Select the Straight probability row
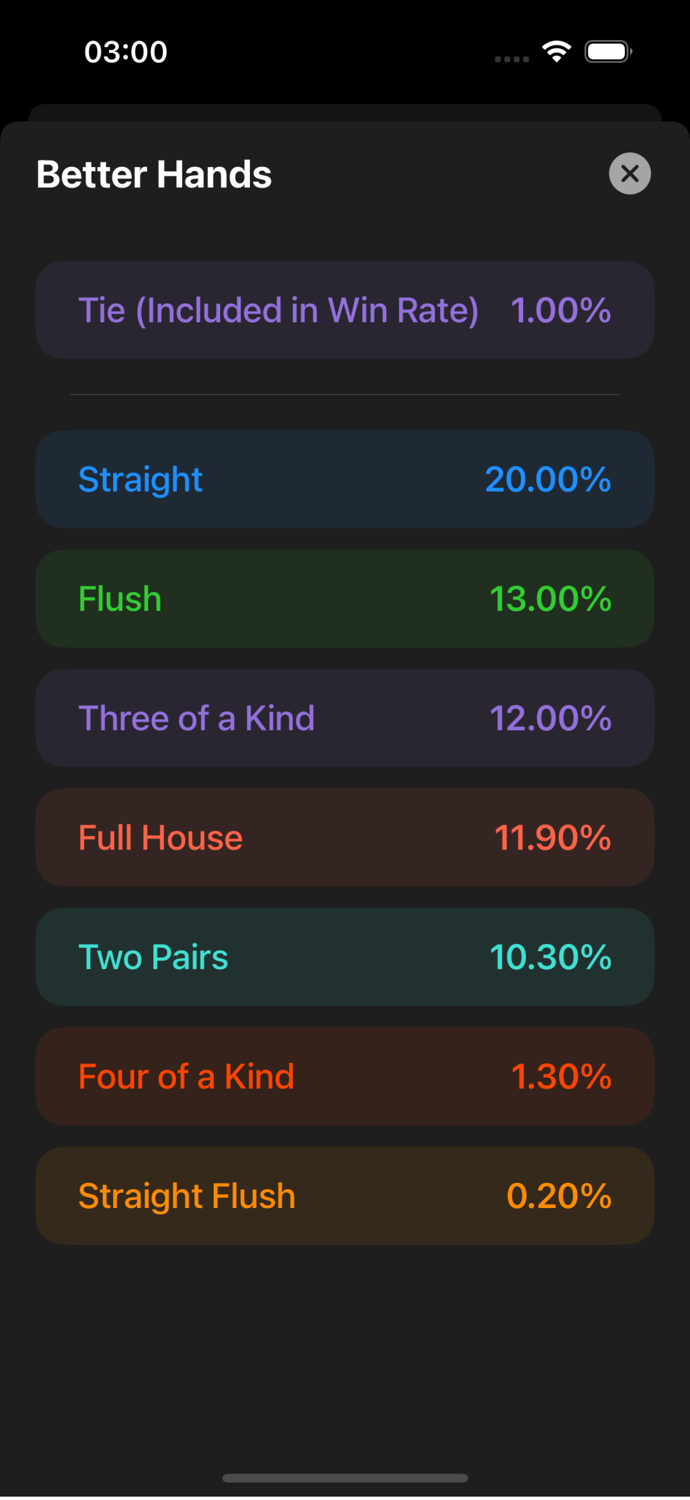Image resolution: width=690 pixels, height=1500 pixels. pos(345,479)
